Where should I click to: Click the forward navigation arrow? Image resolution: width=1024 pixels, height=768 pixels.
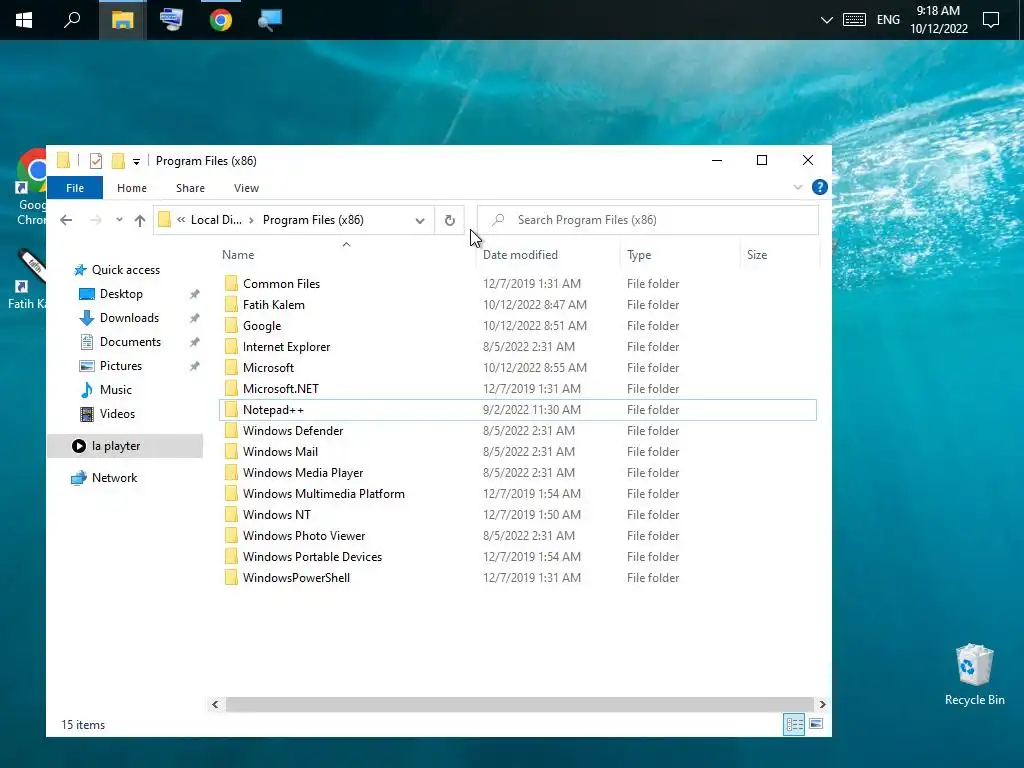(96, 220)
